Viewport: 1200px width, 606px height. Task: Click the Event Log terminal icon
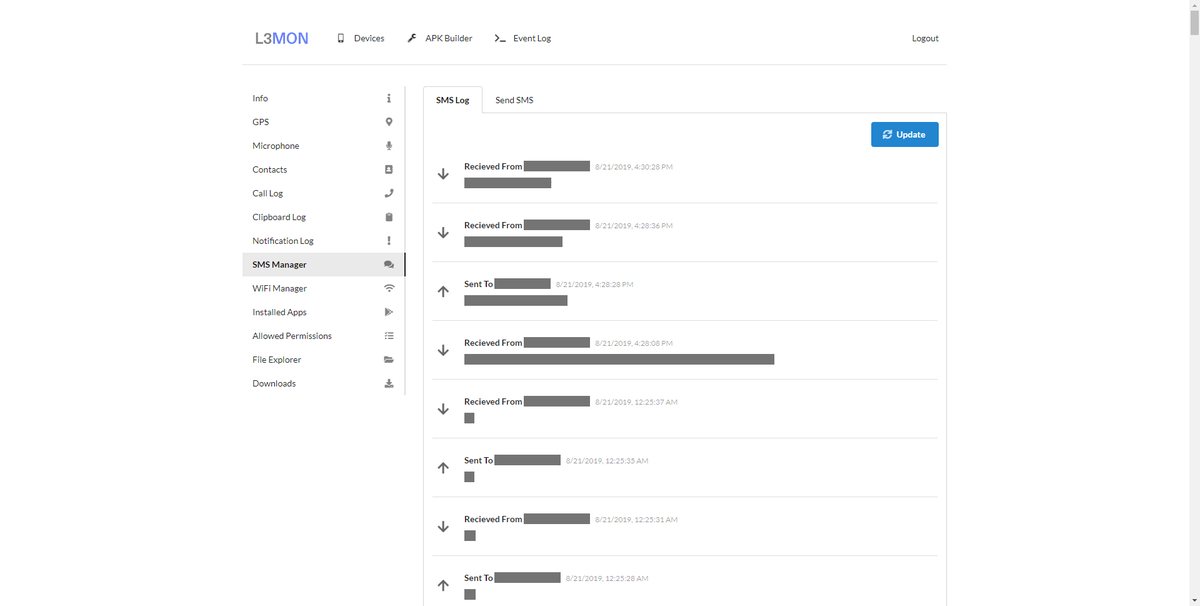click(499, 38)
